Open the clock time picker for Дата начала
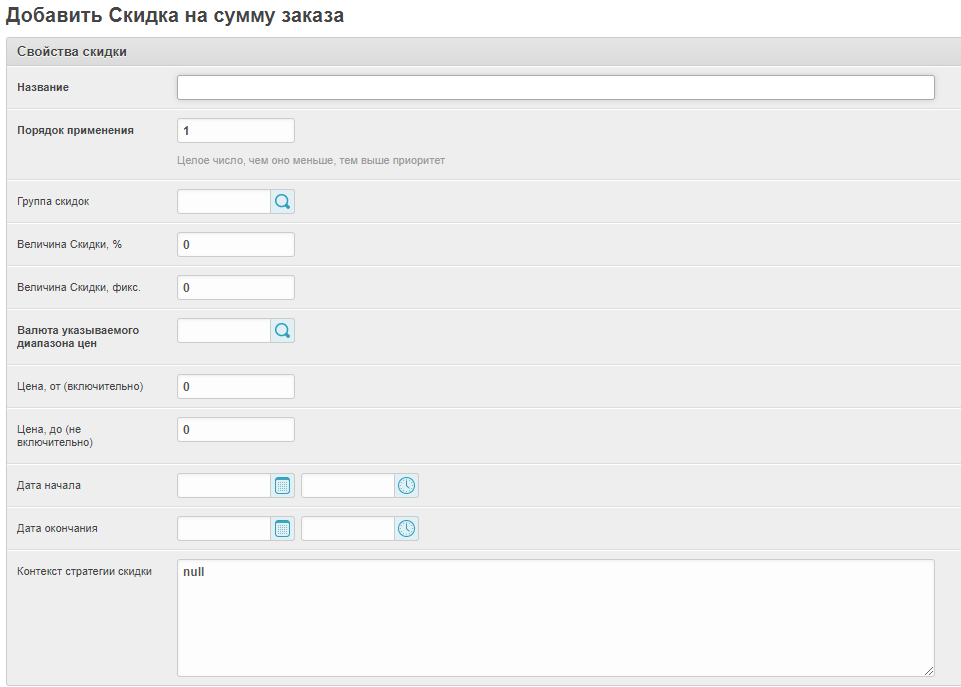 pyautogui.click(x=407, y=486)
